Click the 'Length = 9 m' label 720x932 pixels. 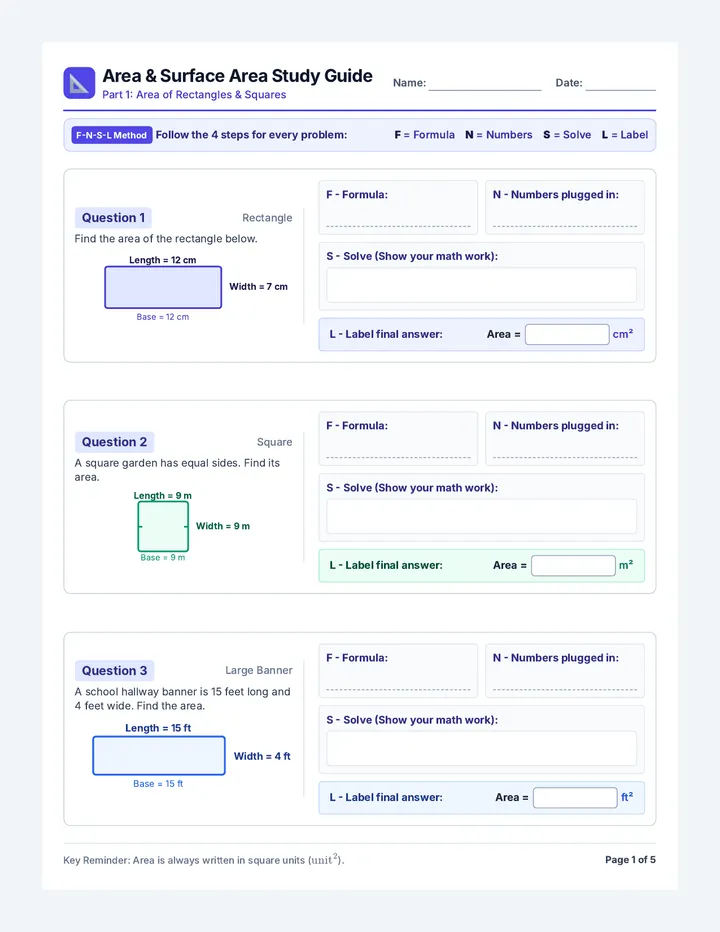point(162,495)
